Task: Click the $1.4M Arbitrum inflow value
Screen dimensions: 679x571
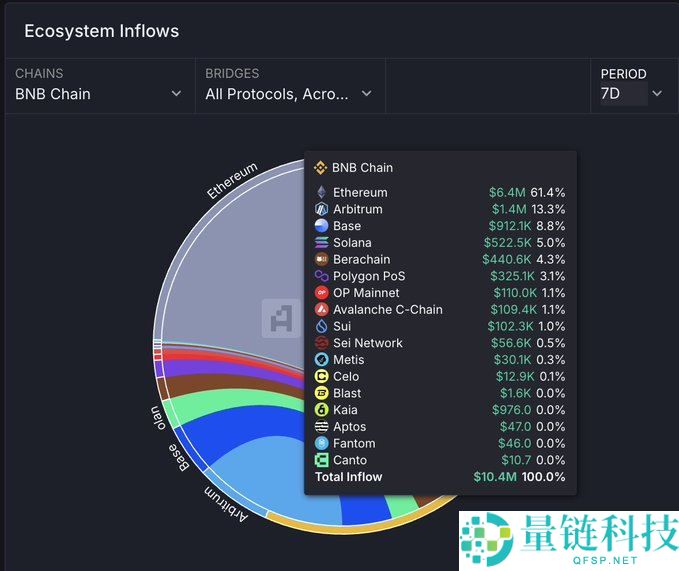Action: (509, 209)
